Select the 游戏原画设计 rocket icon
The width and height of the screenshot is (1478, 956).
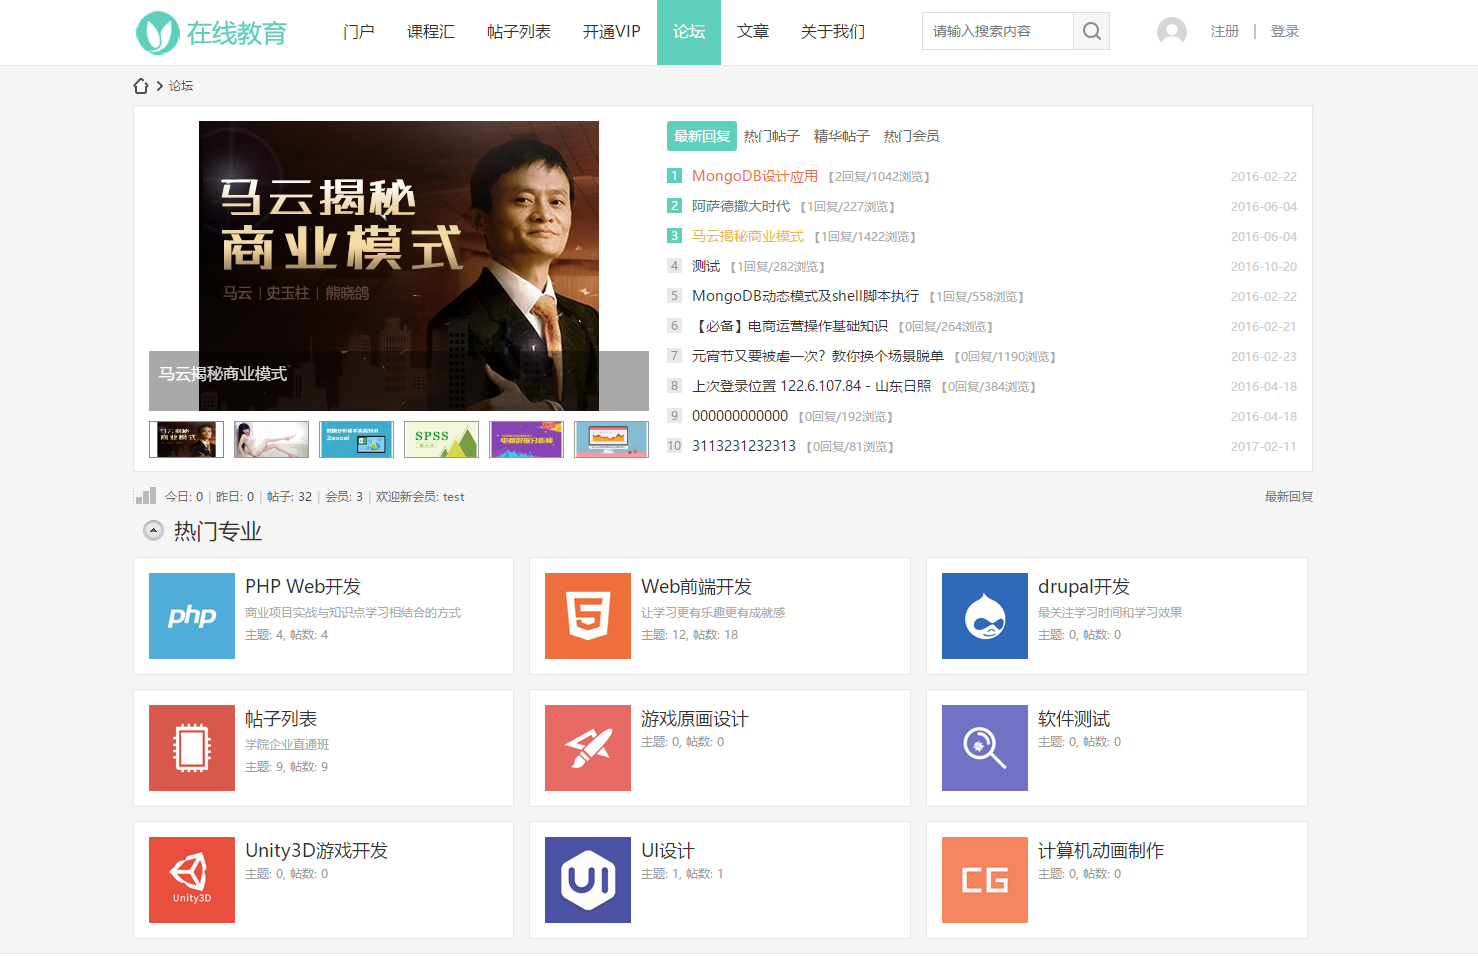click(x=588, y=748)
